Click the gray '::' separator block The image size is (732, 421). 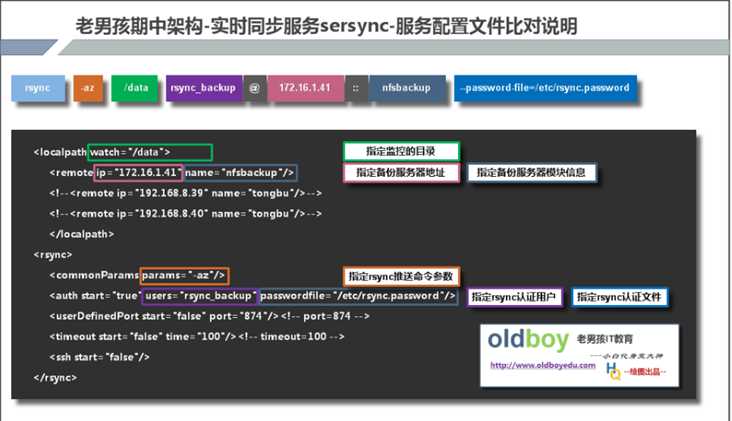pyautogui.click(x=356, y=88)
